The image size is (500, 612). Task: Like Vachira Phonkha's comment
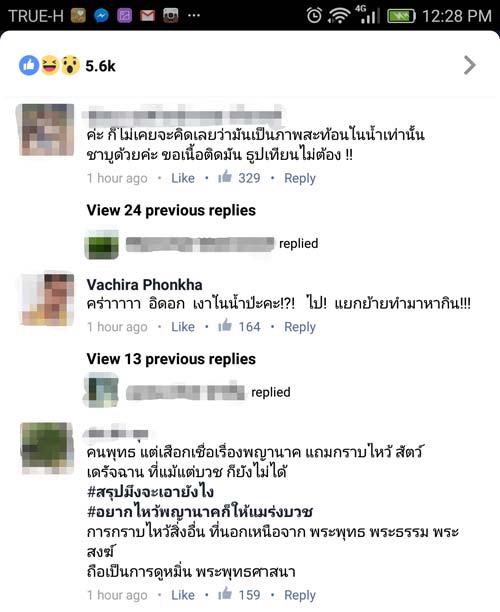183,327
